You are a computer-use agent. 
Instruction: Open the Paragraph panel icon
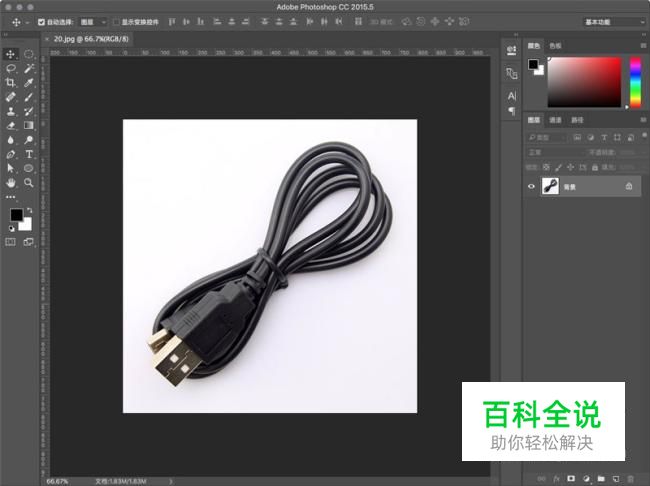[512, 111]
